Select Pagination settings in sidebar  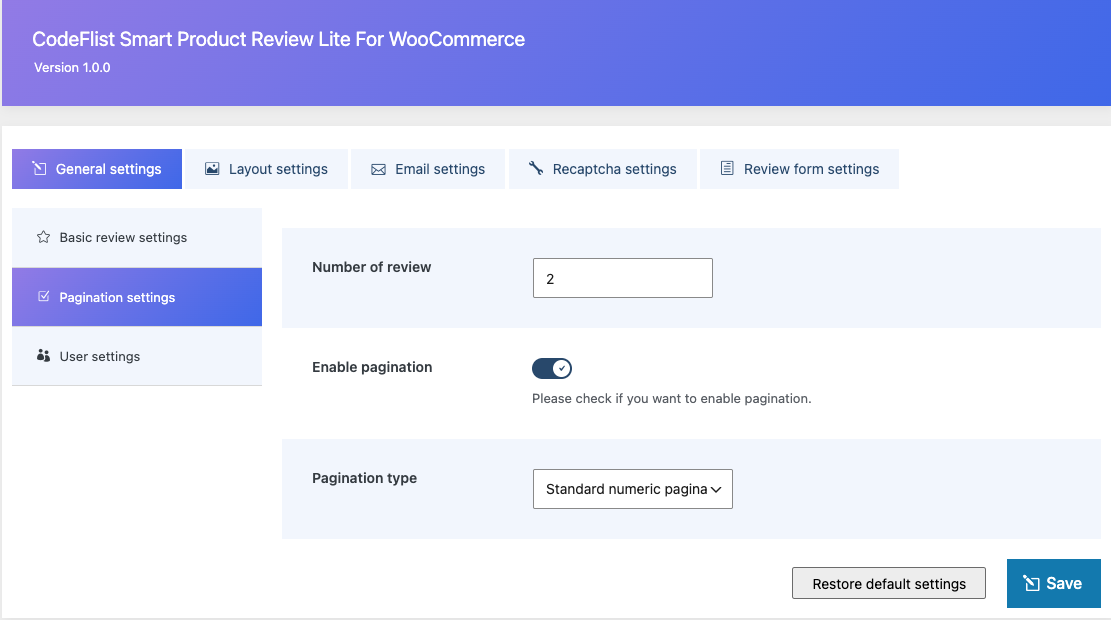pos(137,297)
